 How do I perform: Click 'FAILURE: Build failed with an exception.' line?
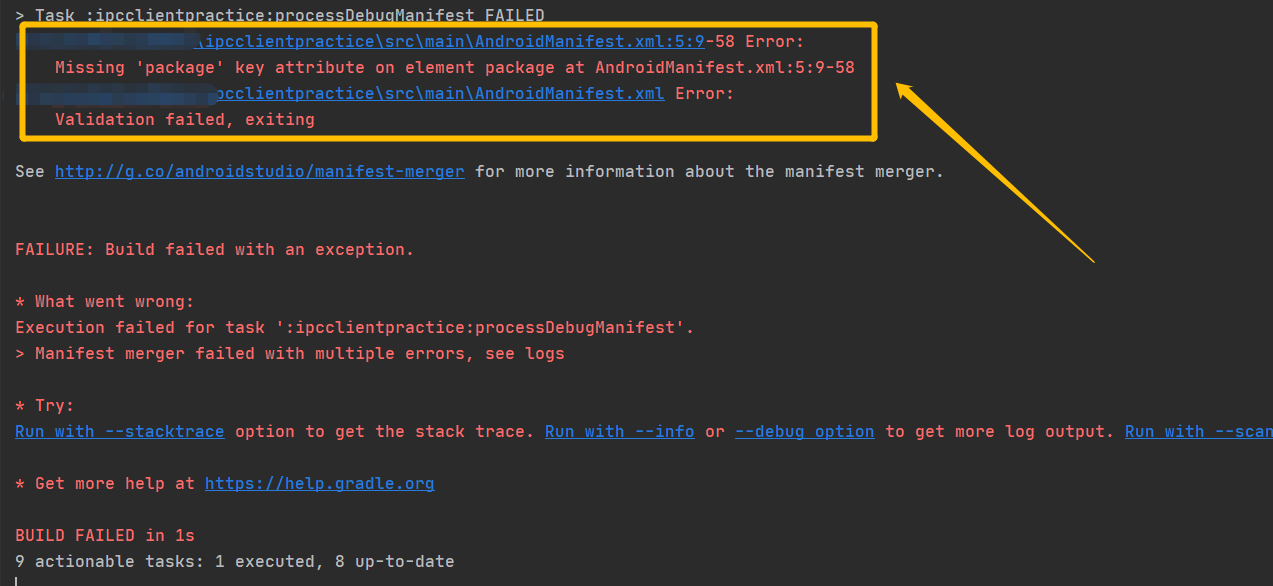point(215,250)
